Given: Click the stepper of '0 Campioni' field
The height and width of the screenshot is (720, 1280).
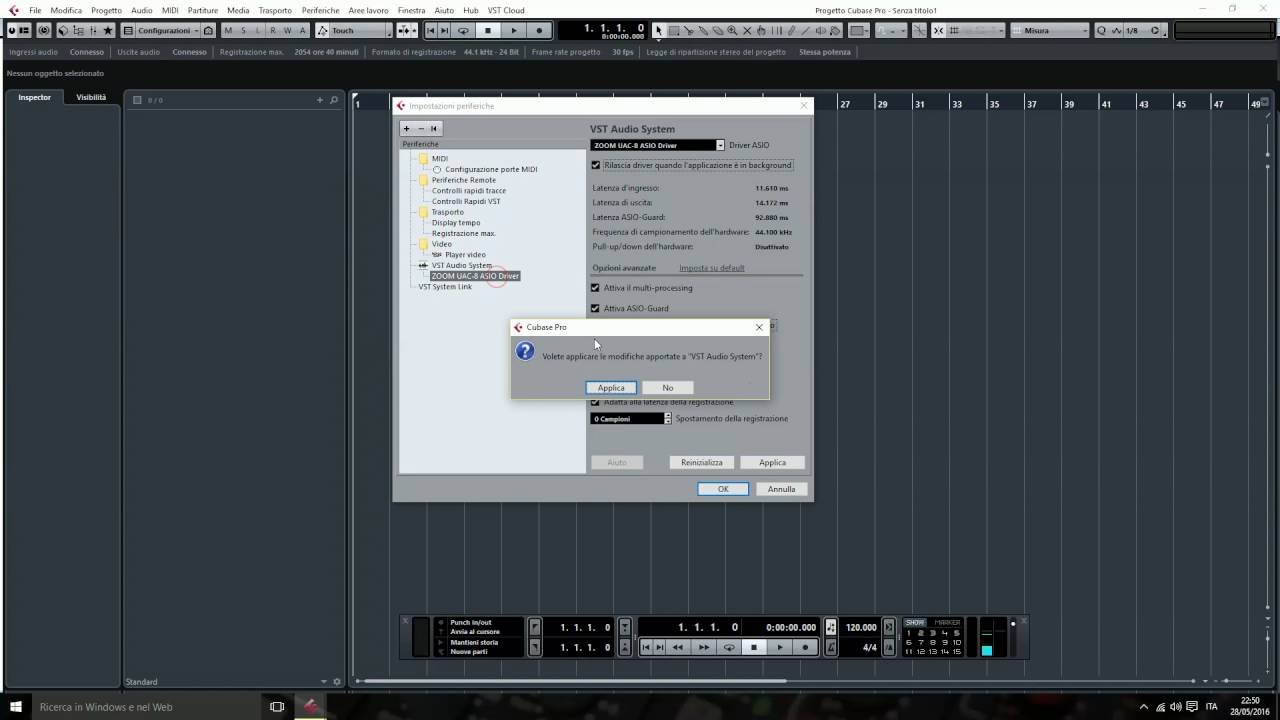Looking at the screenshot, I should coord(668,418).
